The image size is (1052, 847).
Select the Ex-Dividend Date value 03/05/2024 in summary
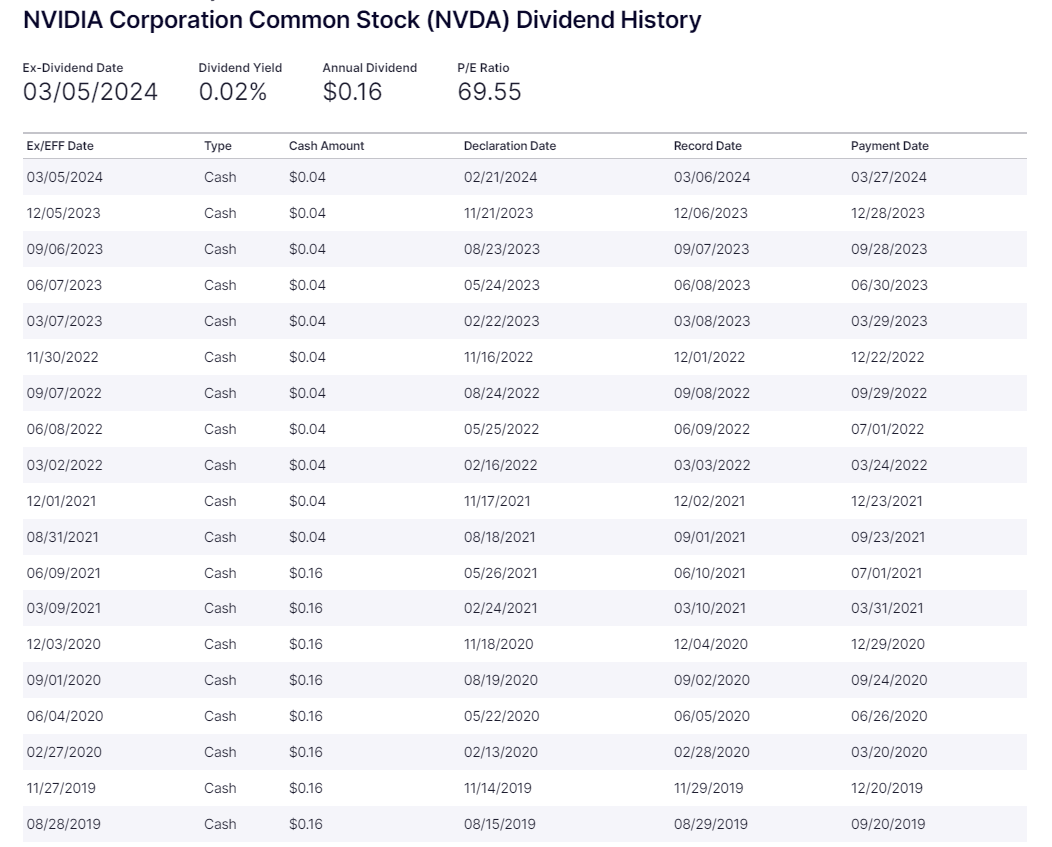click(x=91, y=92)
